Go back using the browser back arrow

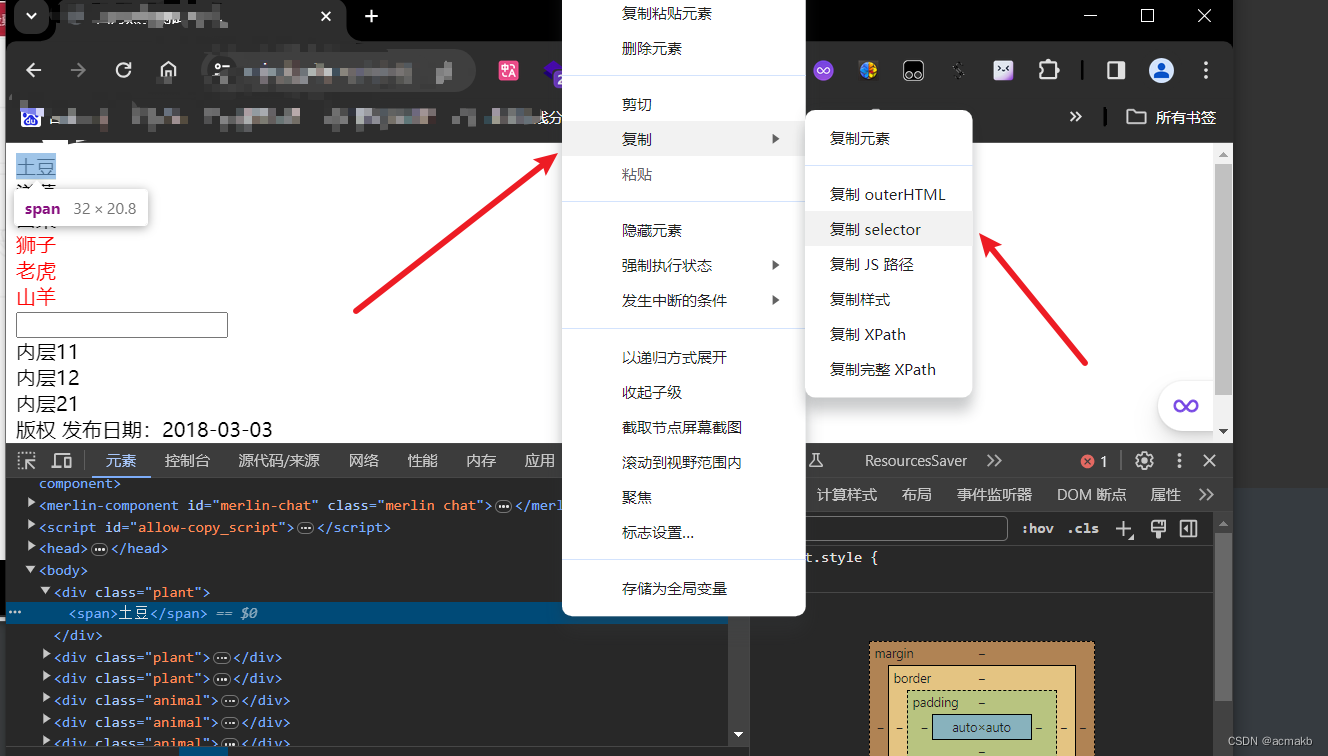point(34,70)
